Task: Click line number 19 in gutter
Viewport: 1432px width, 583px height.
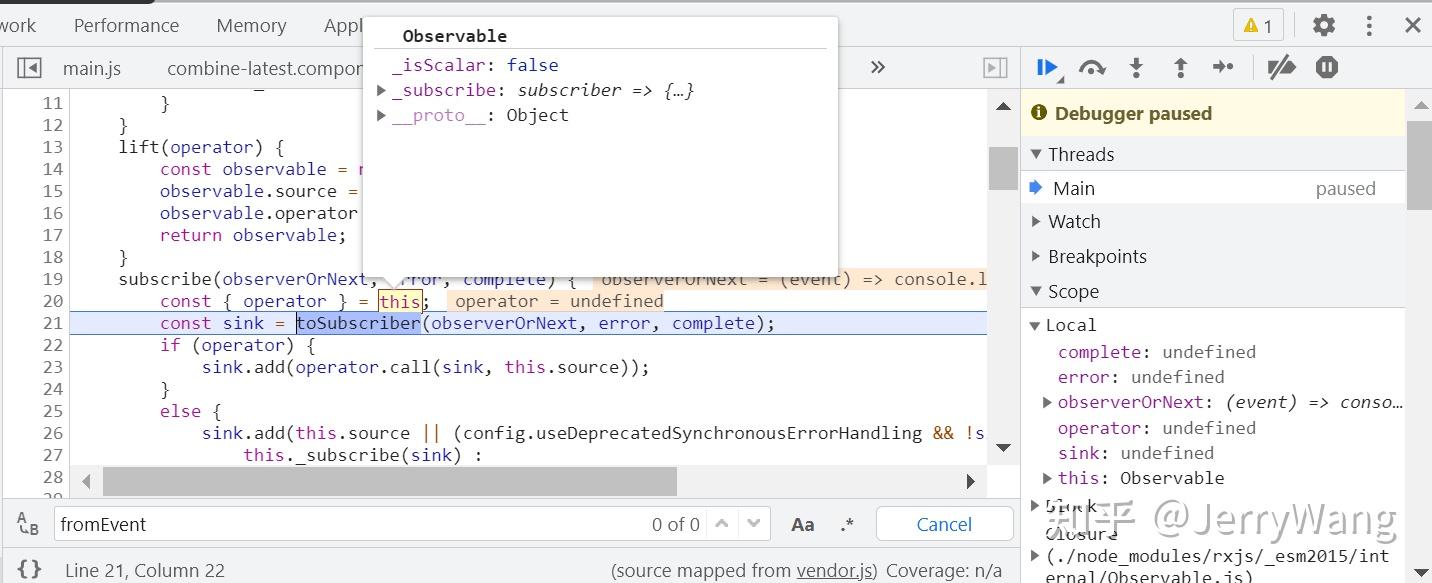Action: pyautogui.click(x=53, y=279)
